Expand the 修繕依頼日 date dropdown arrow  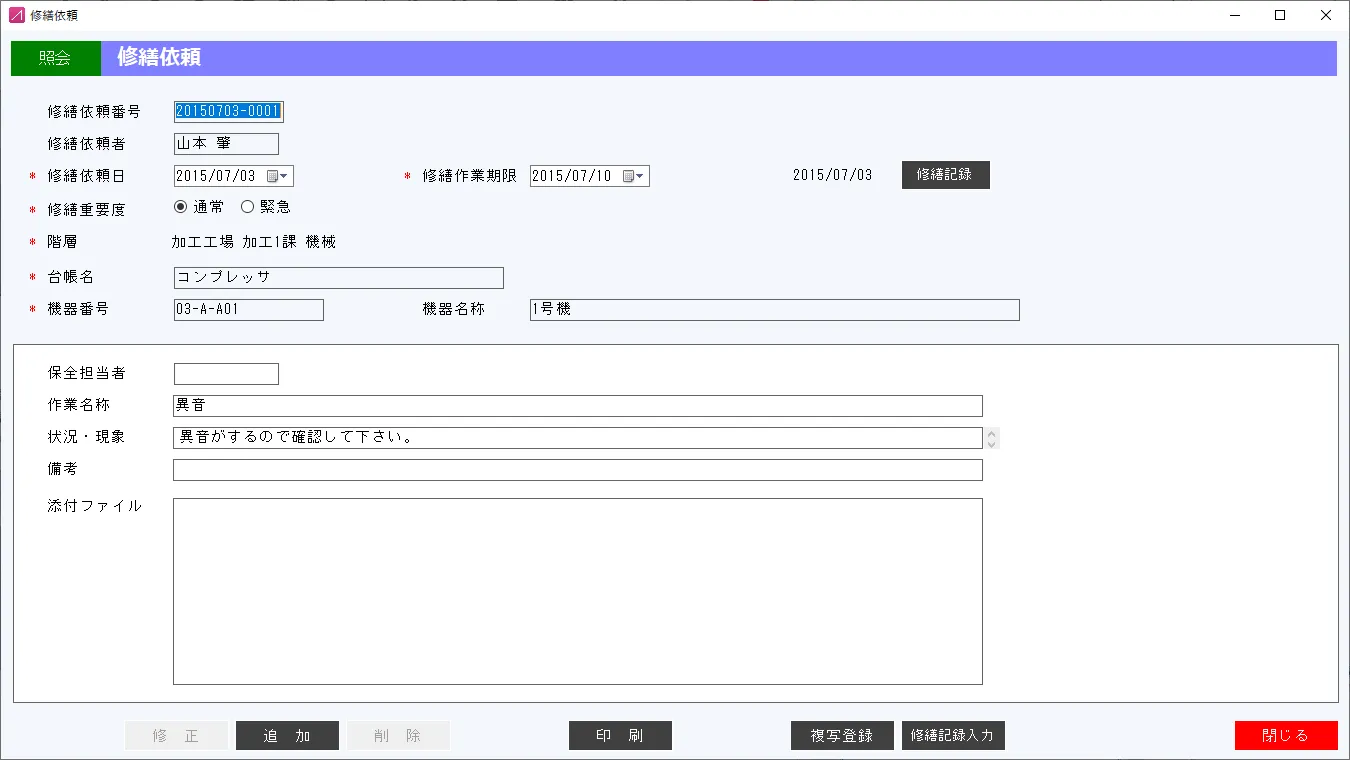(x=285, y=176)
